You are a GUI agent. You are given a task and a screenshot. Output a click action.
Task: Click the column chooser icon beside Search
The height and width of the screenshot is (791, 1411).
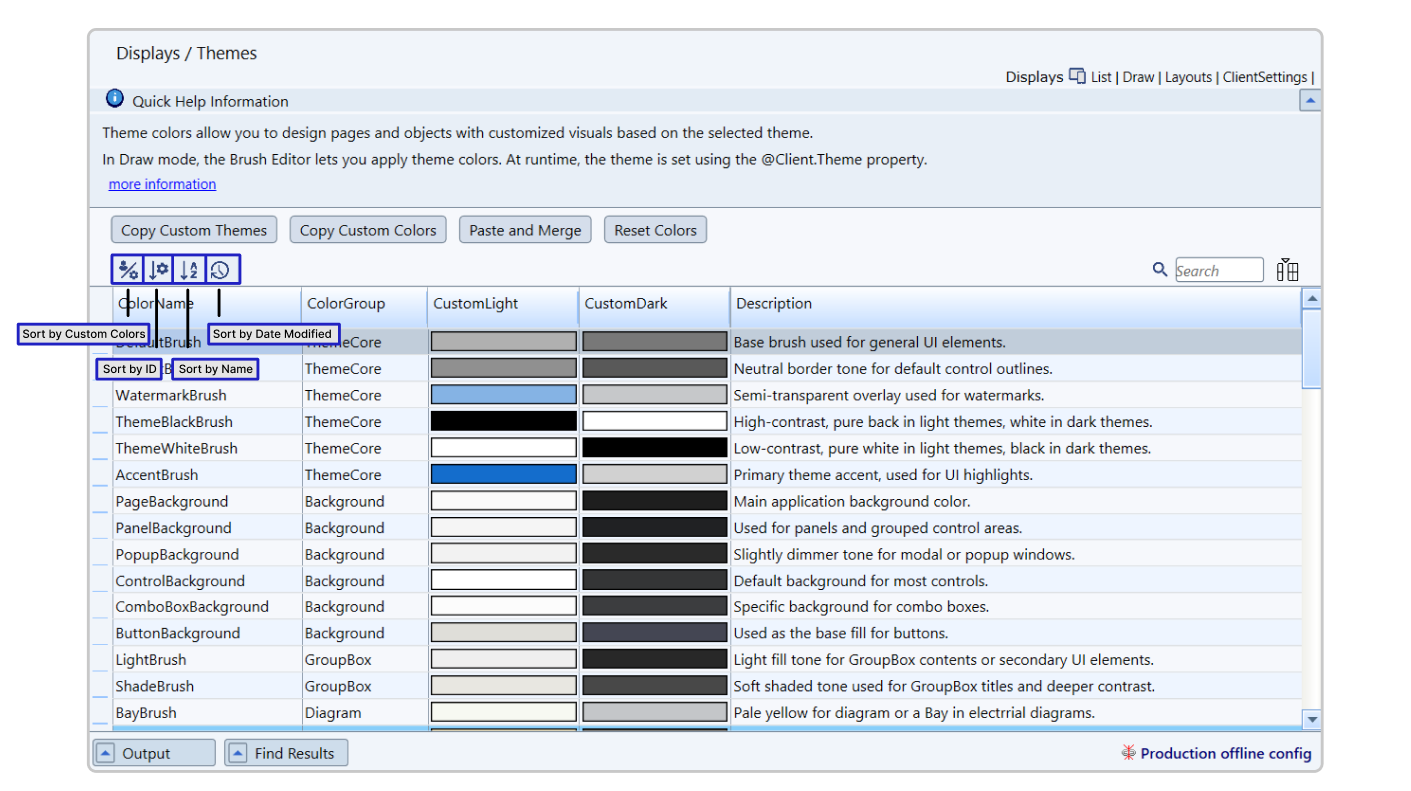[1287, 270]
